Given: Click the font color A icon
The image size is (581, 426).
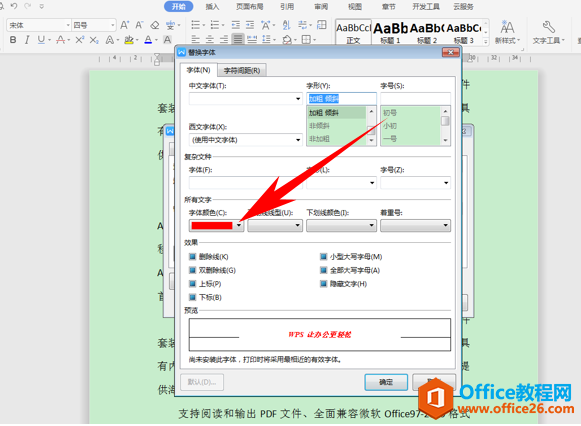Looking at the screenshot, I should pos(148,40).
